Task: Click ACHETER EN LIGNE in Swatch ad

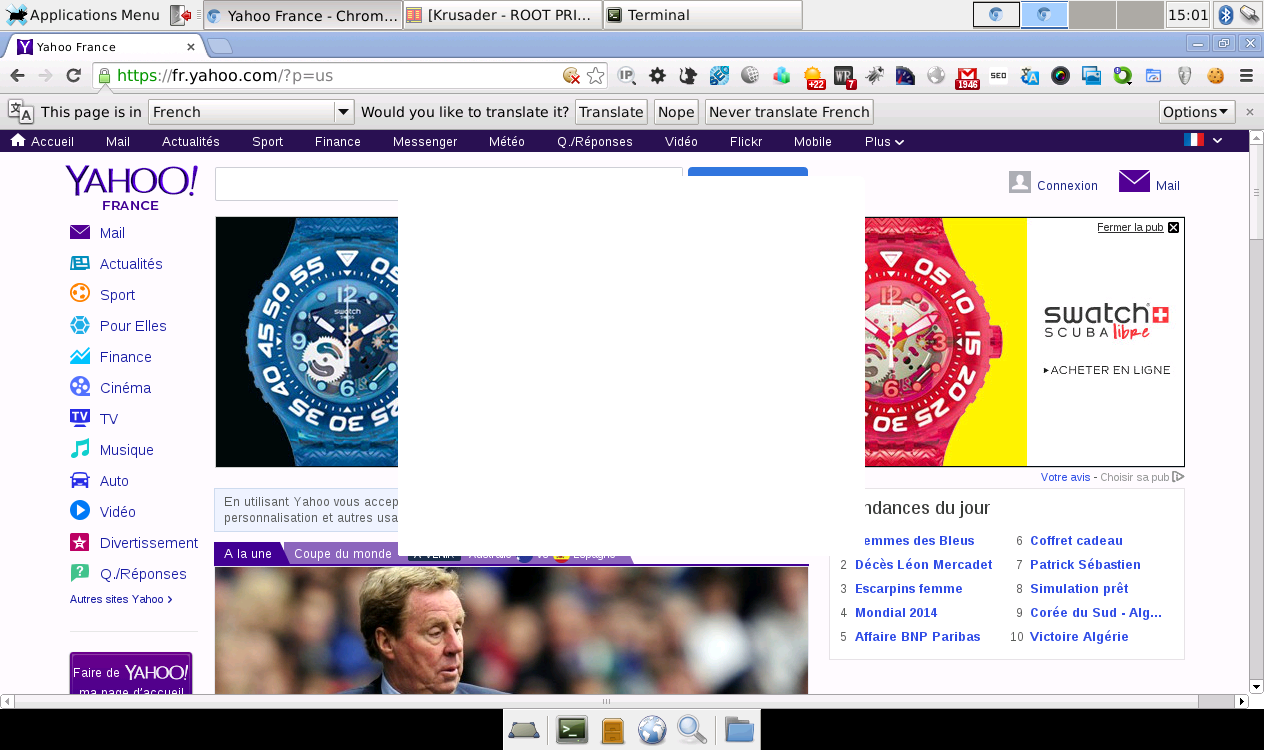Action: (1107, 370)
